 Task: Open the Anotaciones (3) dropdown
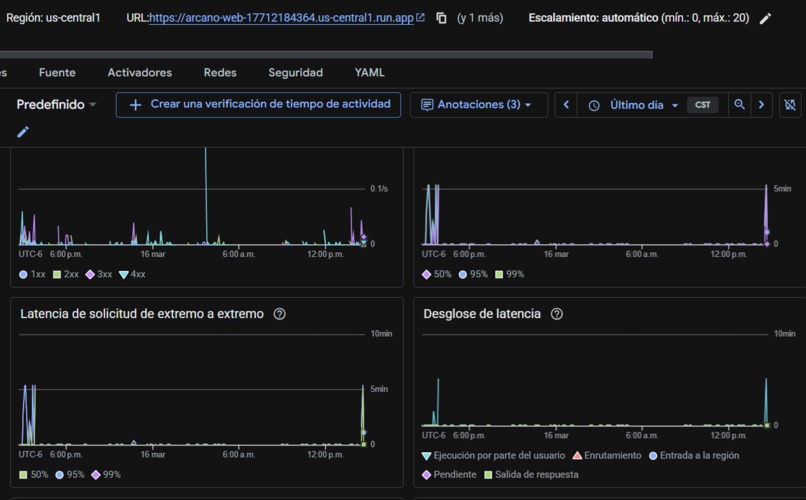click(478, 105)
